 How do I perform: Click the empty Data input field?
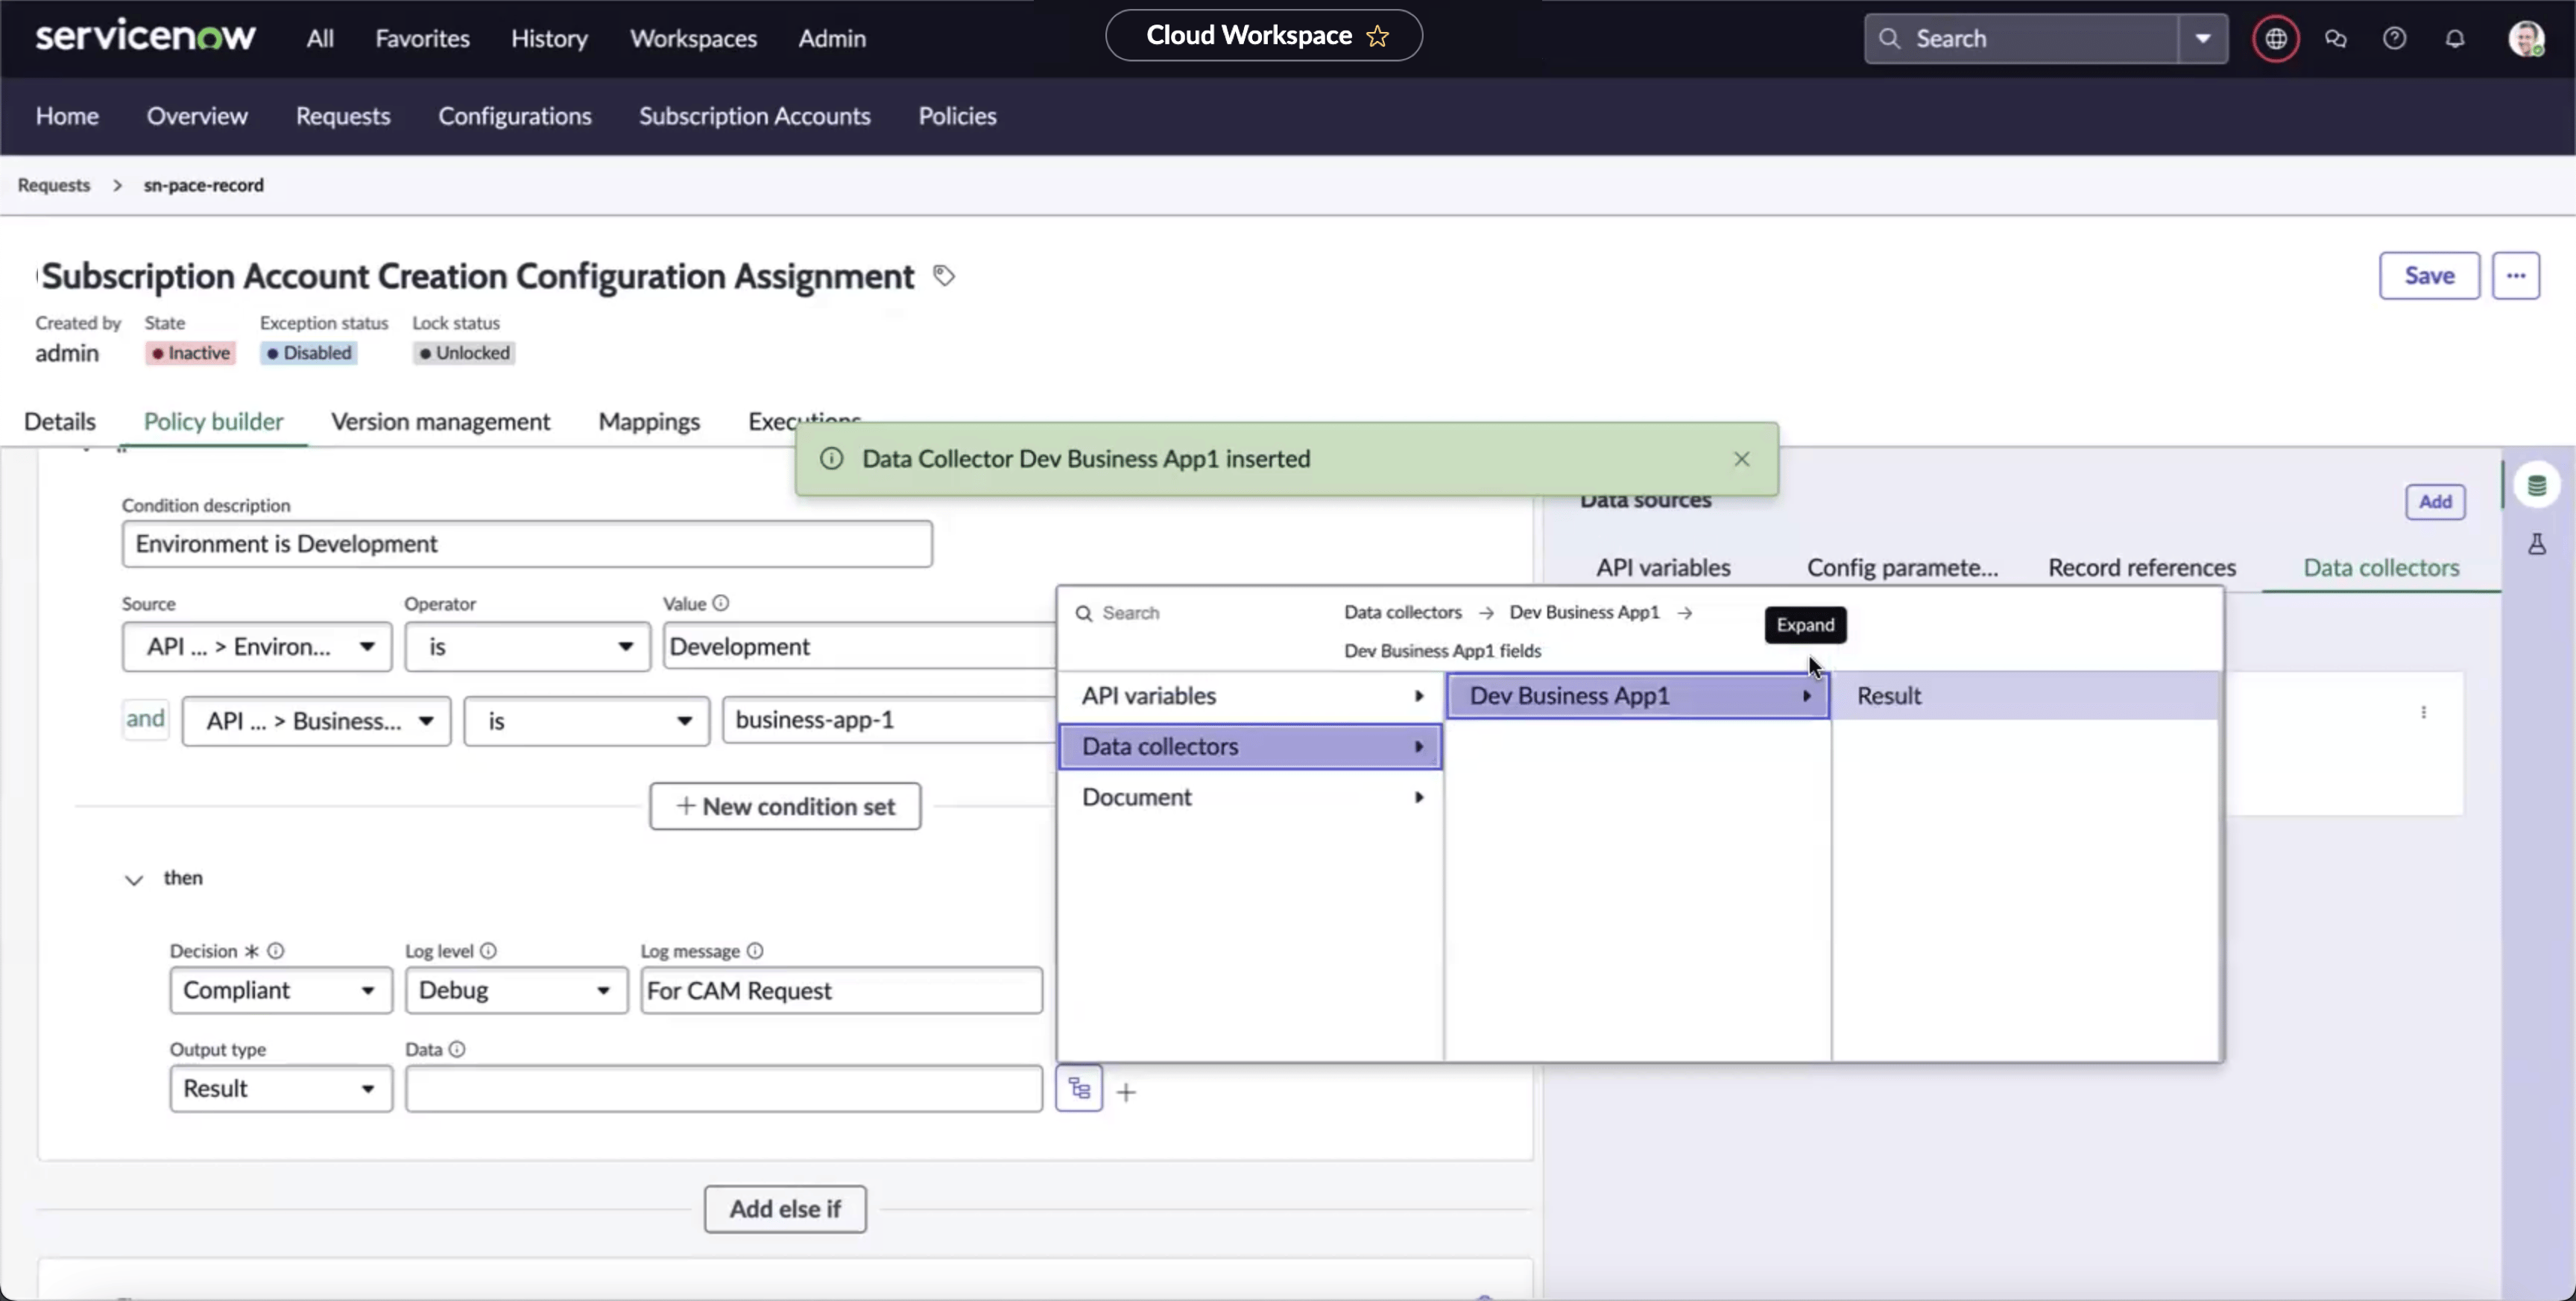[x=724, y=1088]
